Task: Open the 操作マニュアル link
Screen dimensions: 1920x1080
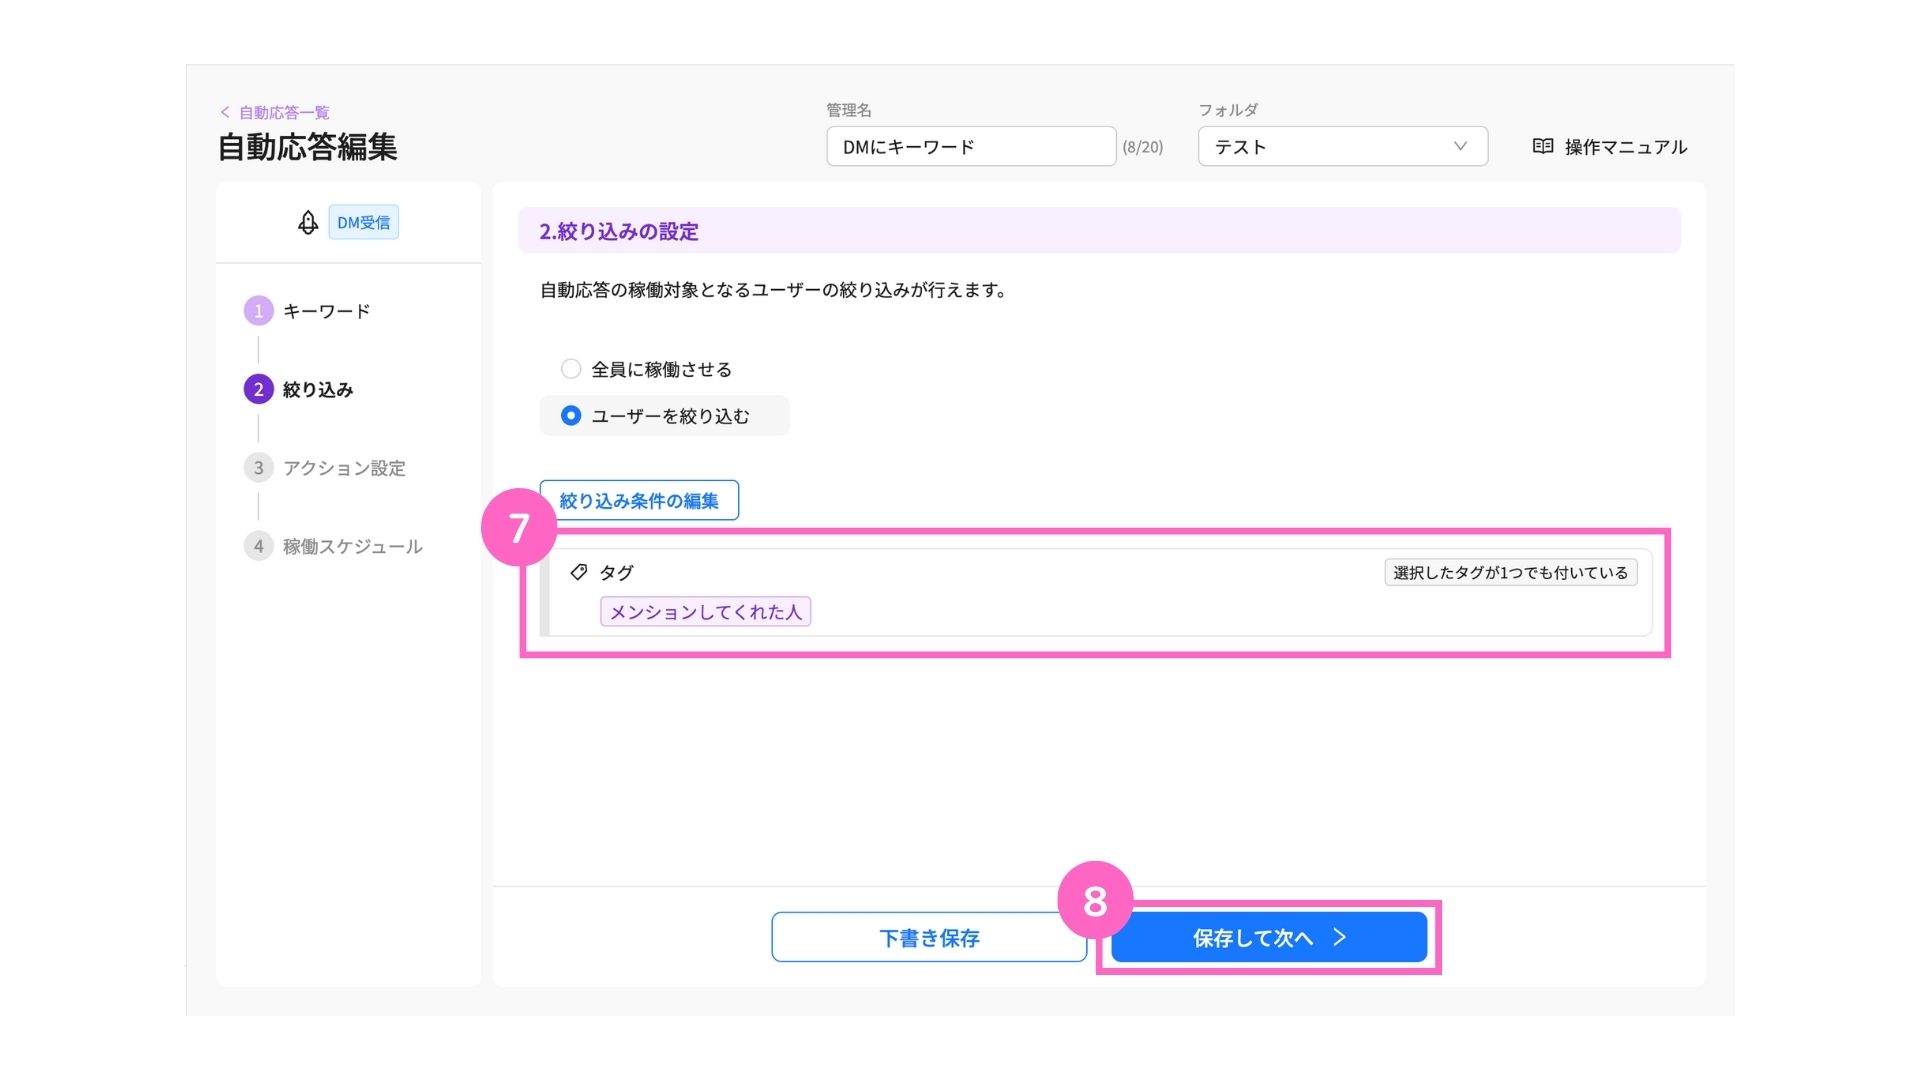Action: click(1610, 147)
